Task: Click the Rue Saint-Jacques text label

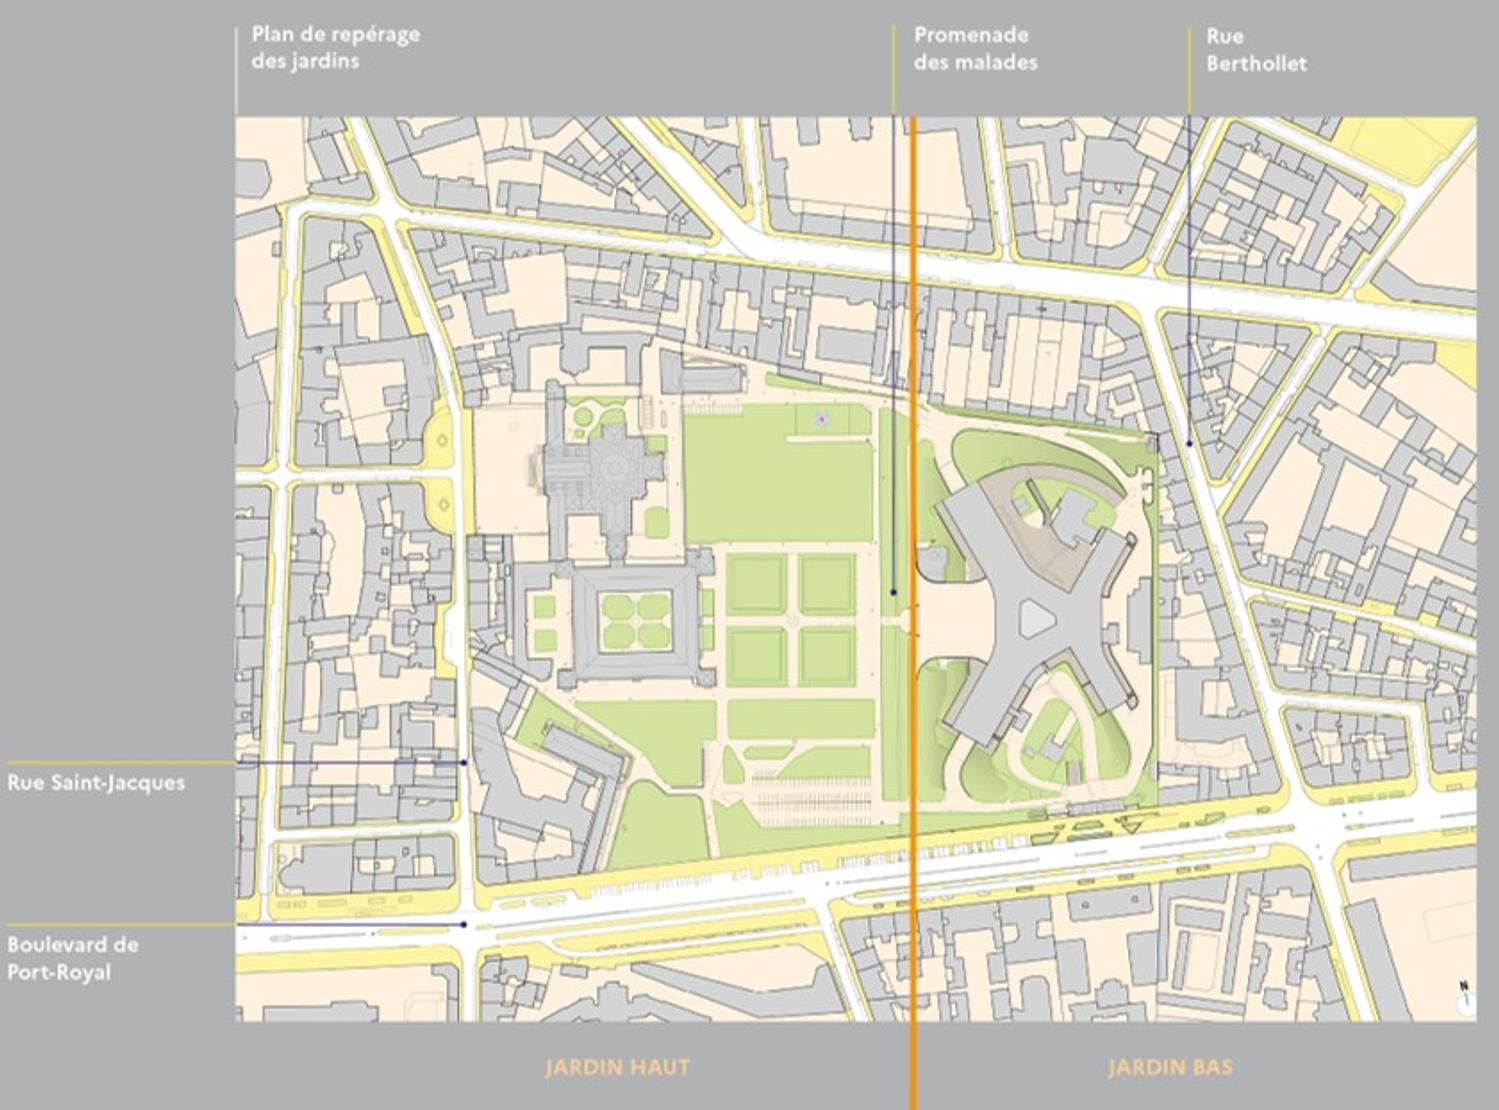Action: [96, 782]
